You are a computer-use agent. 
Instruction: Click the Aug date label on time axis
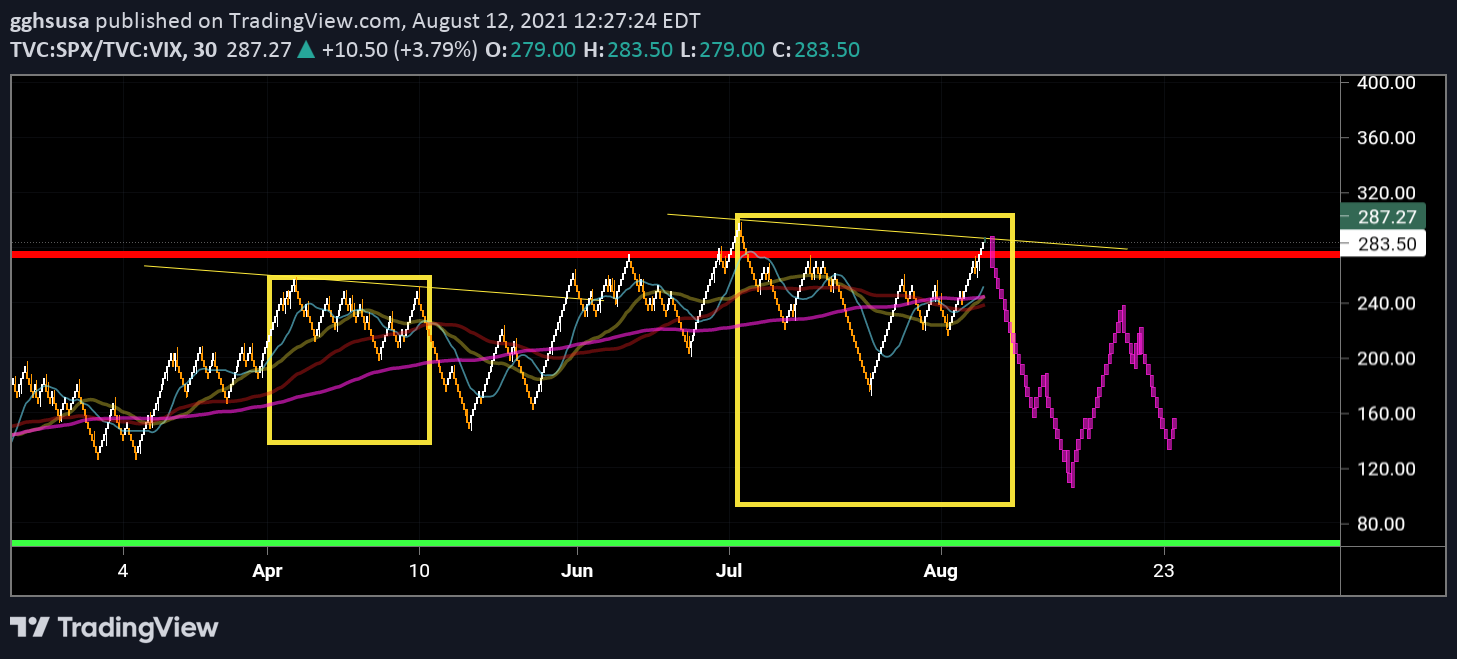(x=941, y=571)
